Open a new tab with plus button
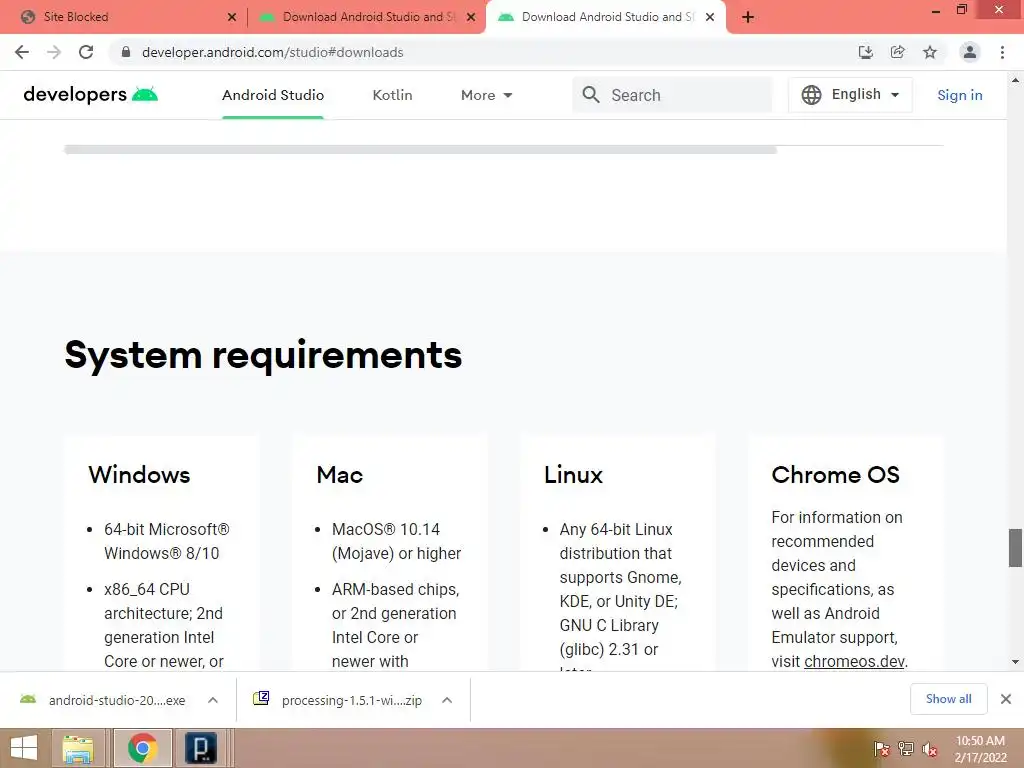 [x=748, y=17]
